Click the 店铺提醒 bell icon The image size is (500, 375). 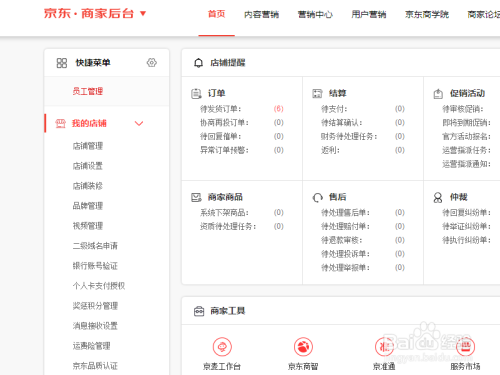click(198, 63)
